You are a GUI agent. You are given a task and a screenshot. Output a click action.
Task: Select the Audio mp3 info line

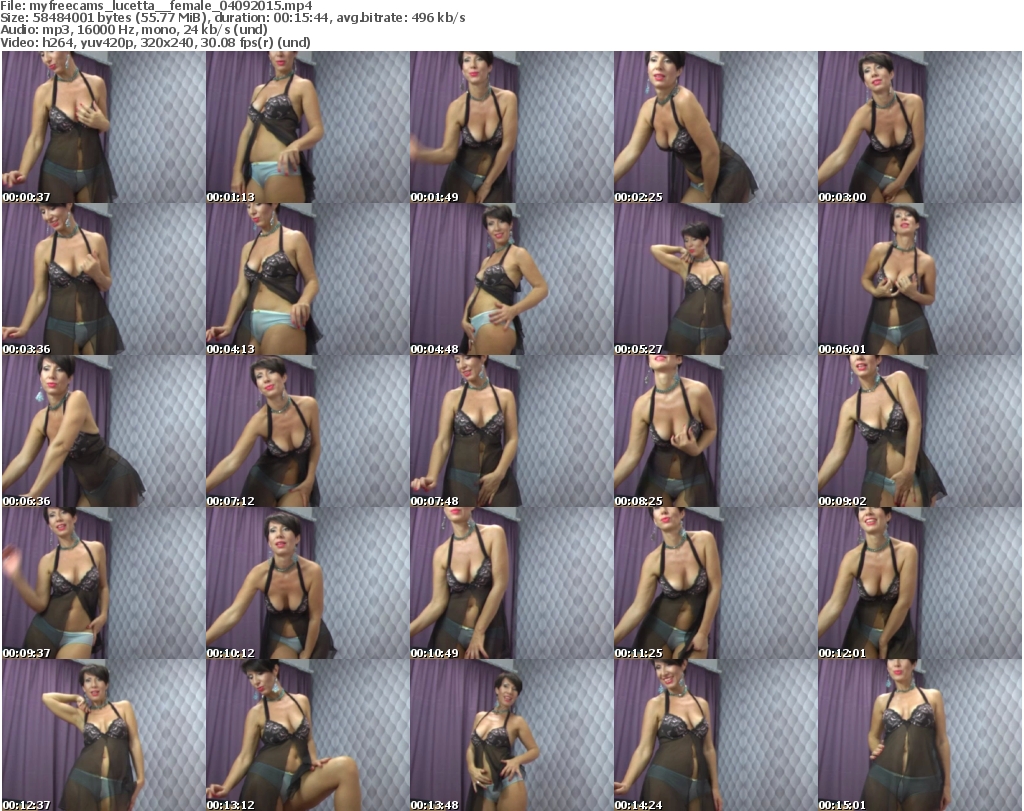(134, 30)
